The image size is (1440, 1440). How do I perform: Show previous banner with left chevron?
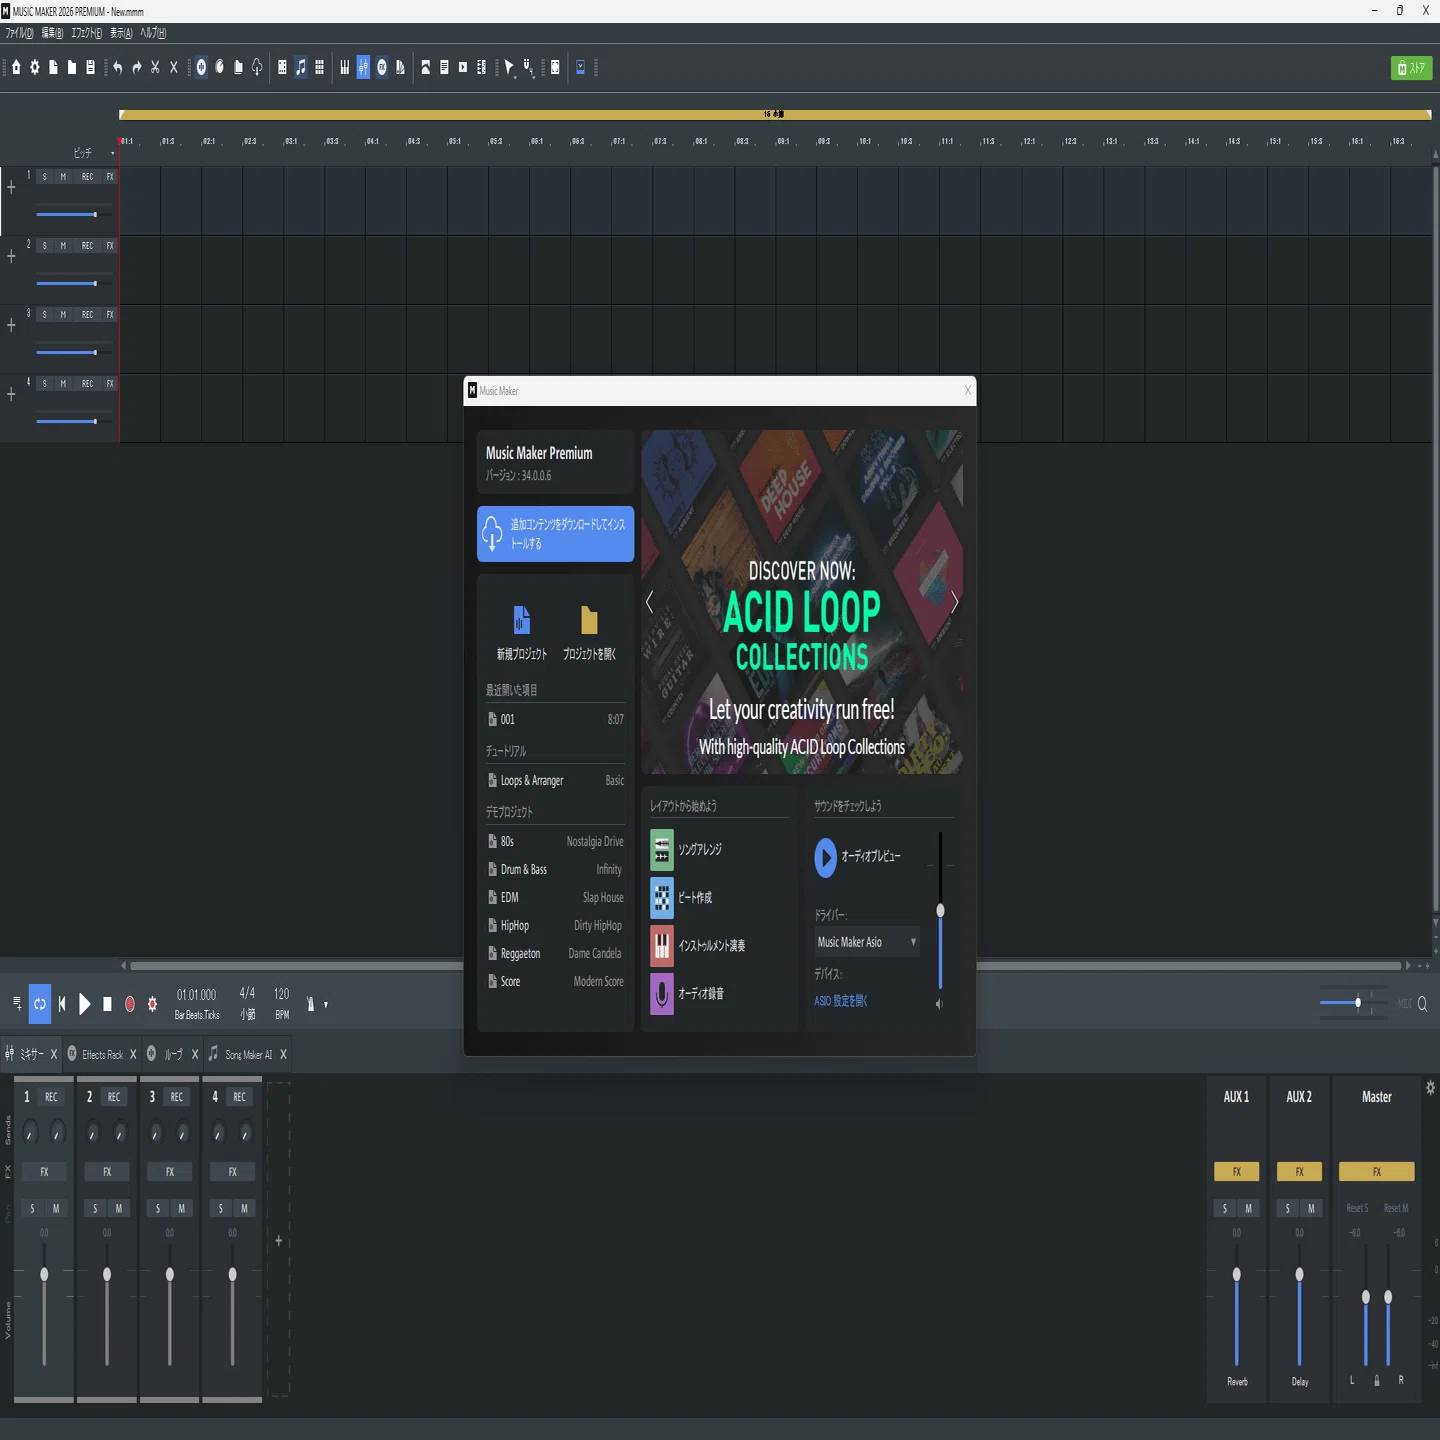(x=650, y=602)
